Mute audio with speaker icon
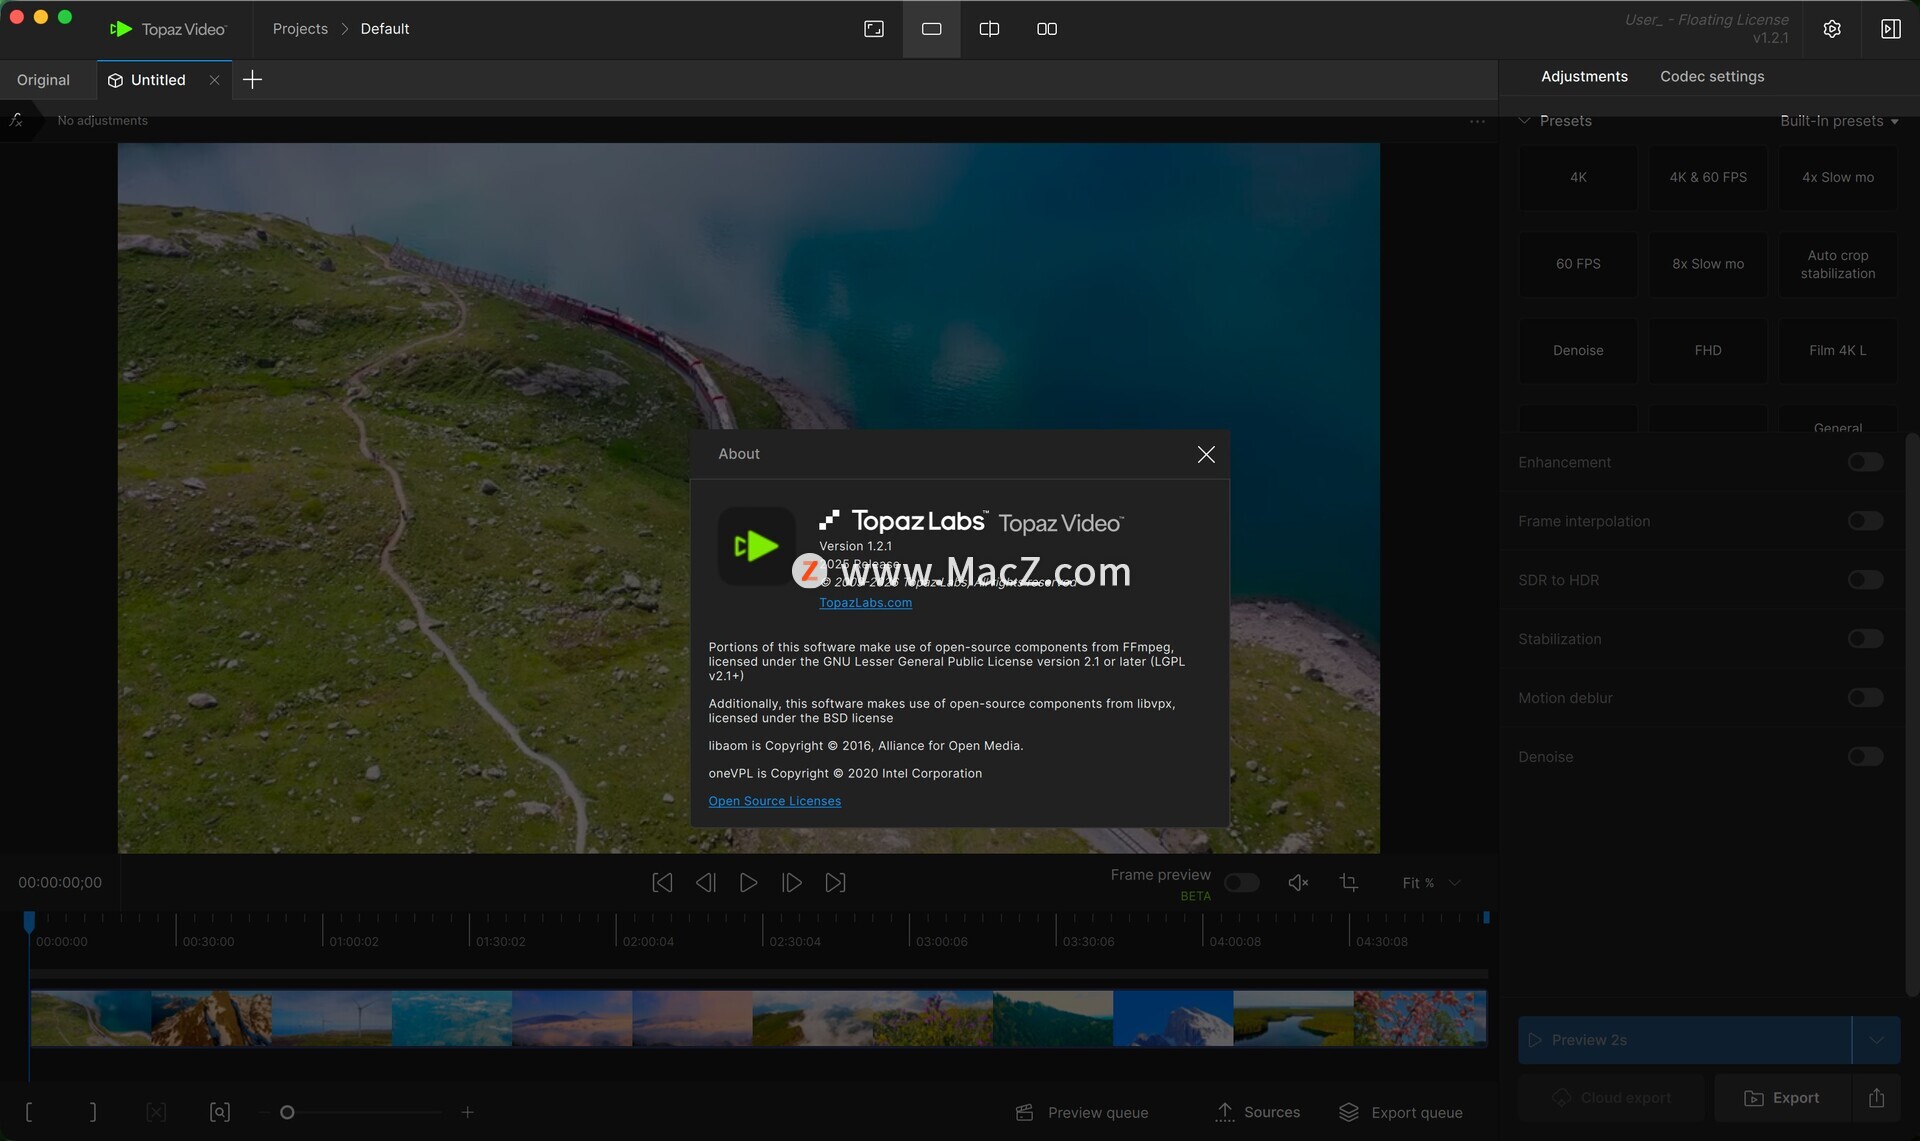The width and height of the screenshot is (1920, 1141). click(x=1297, y=882)
